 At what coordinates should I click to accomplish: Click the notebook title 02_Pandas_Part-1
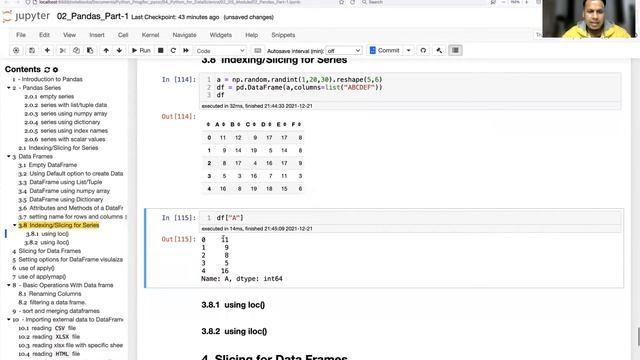93,17
